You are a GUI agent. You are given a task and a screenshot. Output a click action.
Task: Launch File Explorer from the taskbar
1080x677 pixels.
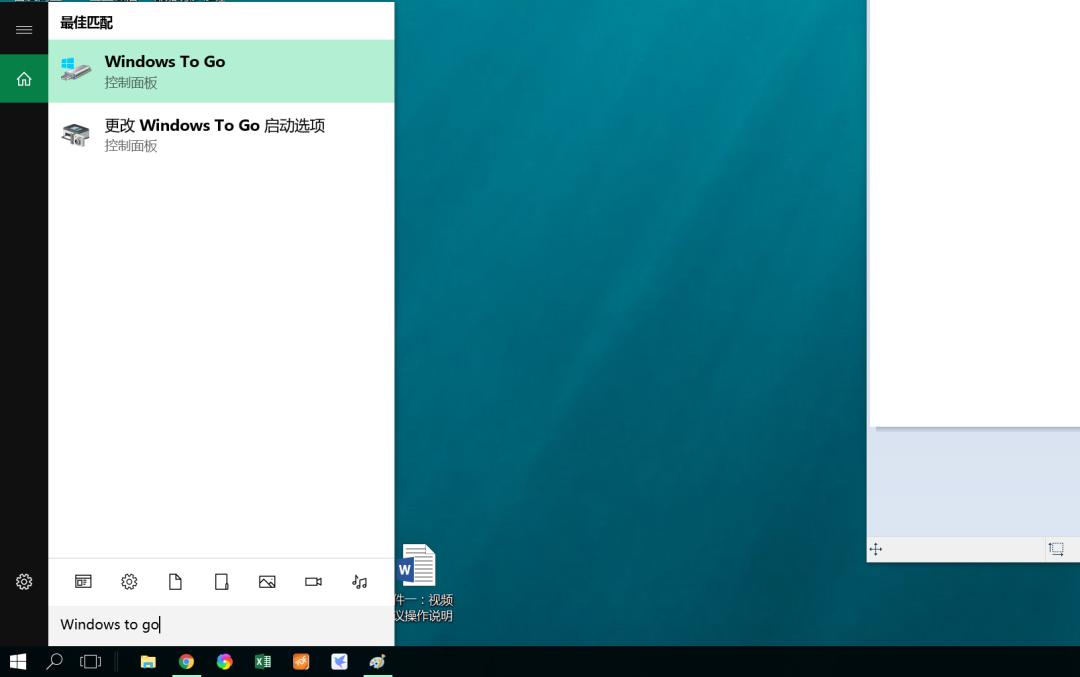pos(148,661)
